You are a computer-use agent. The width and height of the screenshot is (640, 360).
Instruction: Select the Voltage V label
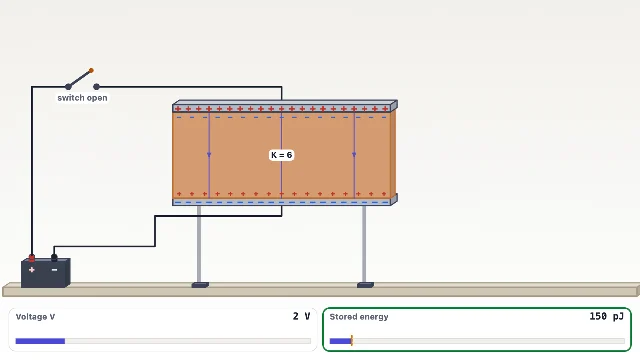(x=35, y=317)
